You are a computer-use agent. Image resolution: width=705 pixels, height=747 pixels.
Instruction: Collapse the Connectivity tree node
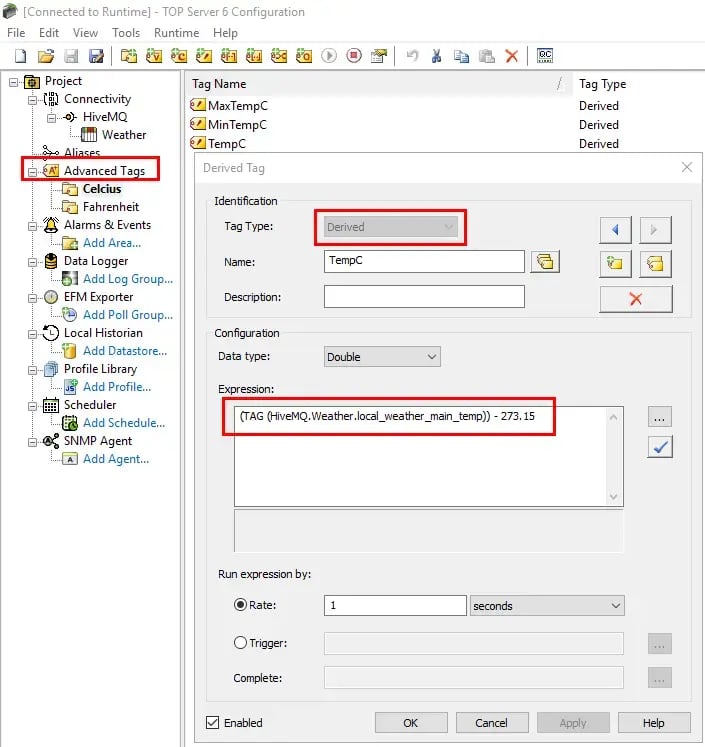(32, 100)
